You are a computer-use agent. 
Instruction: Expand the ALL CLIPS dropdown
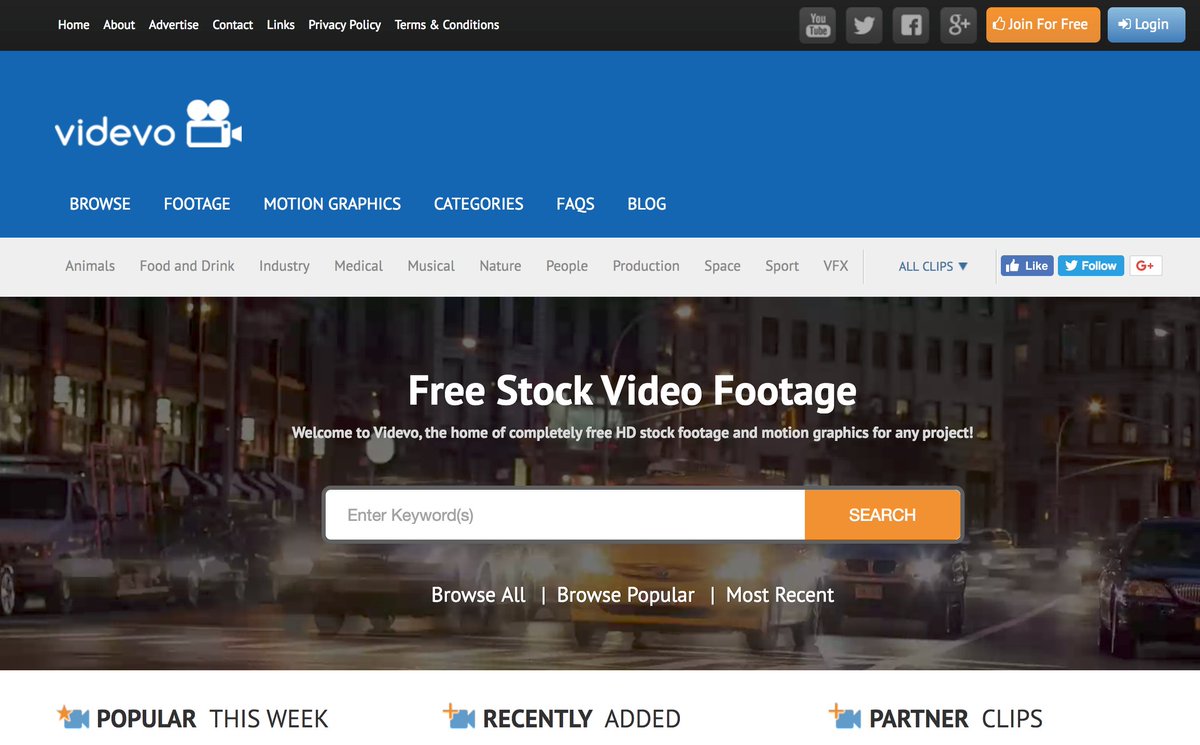coord(933,266)
